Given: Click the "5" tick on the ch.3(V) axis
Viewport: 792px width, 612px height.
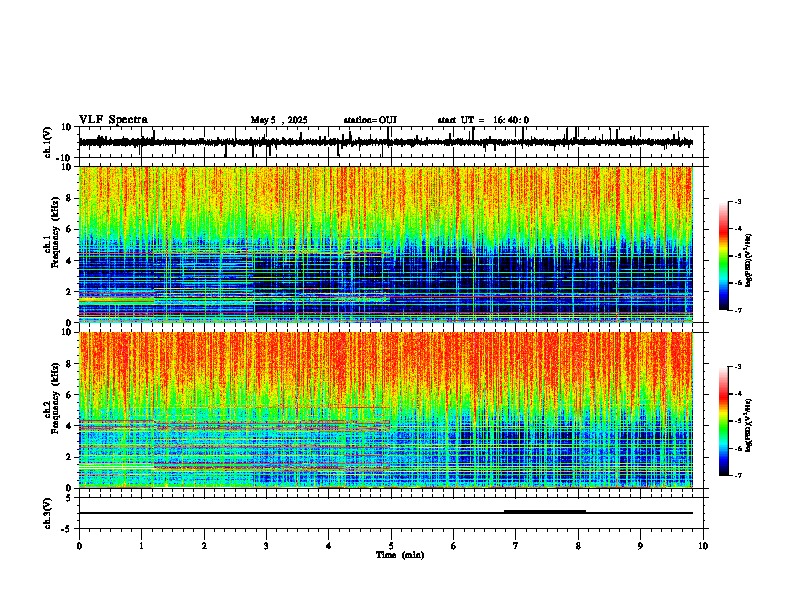Looking at the screenshot, I should pos(69,497).
